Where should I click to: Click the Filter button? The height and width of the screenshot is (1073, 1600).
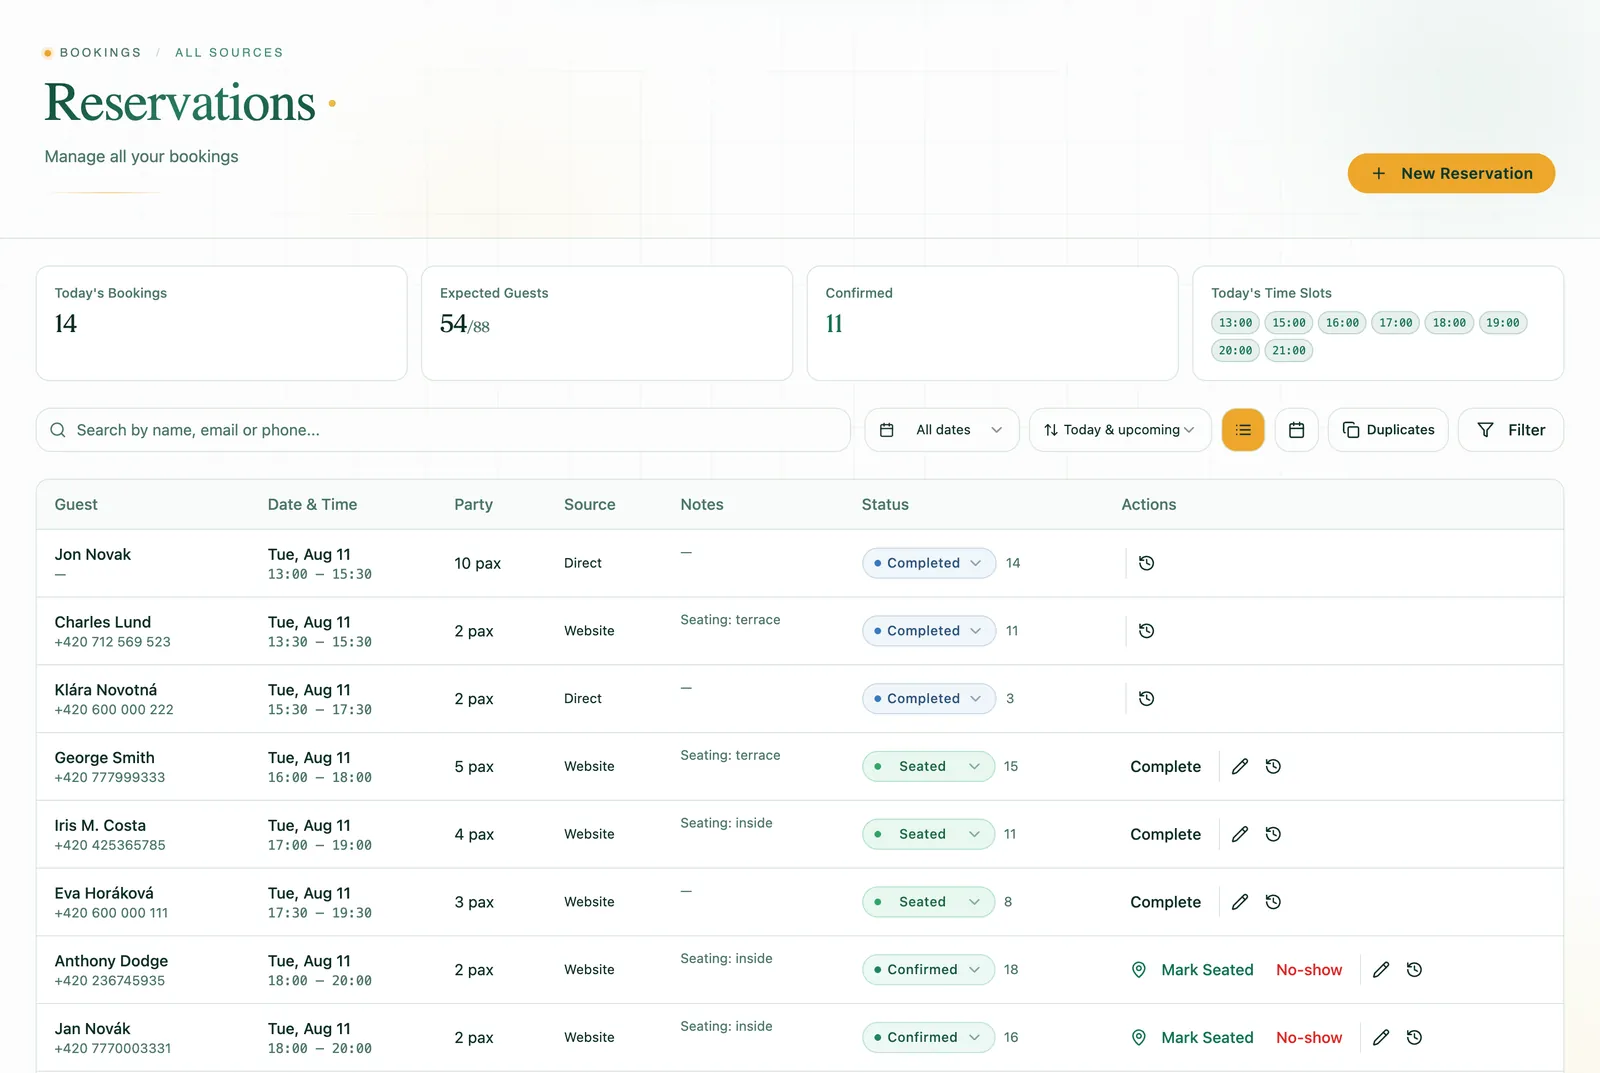tap(1511, 430)
